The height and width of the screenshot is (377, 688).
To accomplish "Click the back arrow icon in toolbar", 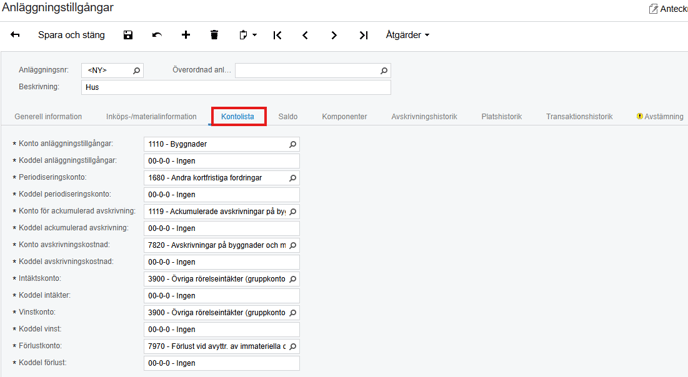I will (15, 35).
